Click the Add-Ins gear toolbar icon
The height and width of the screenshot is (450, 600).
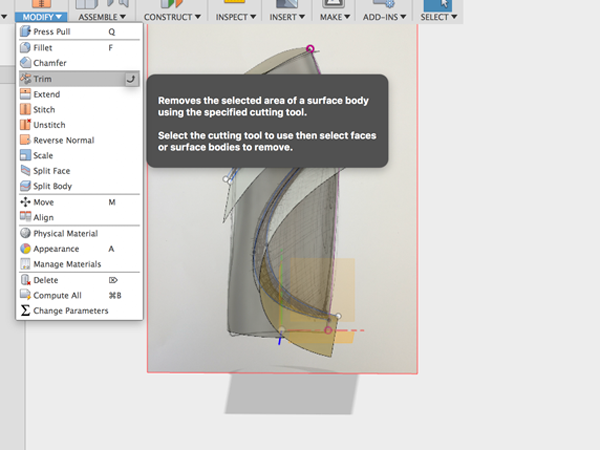383,4
